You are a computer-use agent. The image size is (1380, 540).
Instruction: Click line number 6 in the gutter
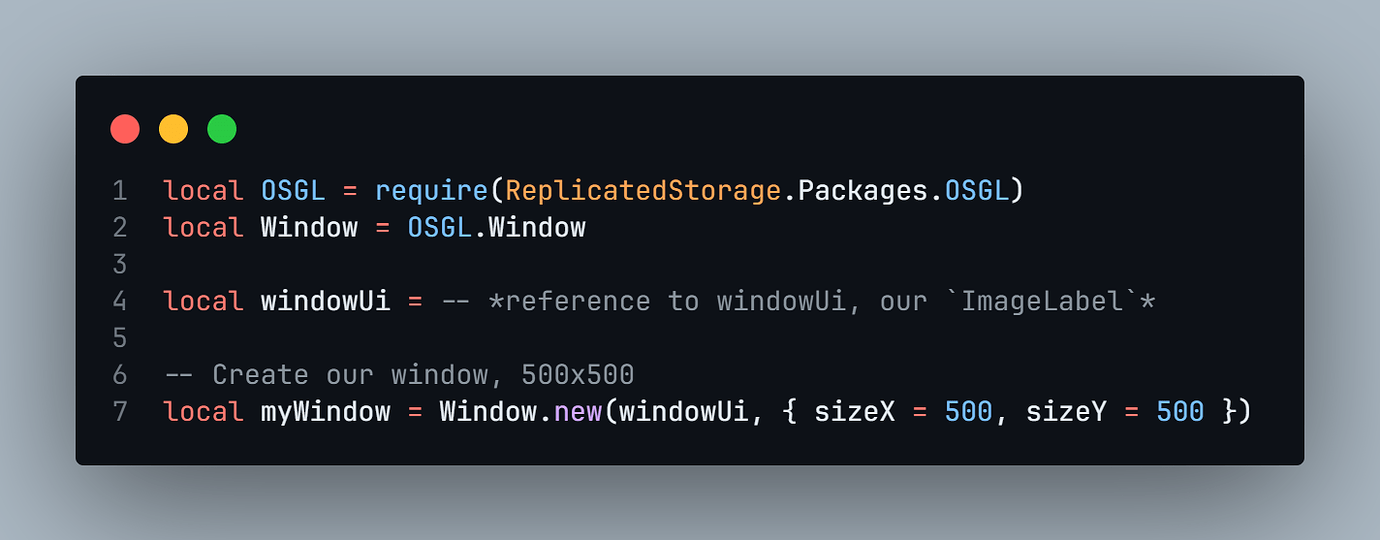(120, 375)
